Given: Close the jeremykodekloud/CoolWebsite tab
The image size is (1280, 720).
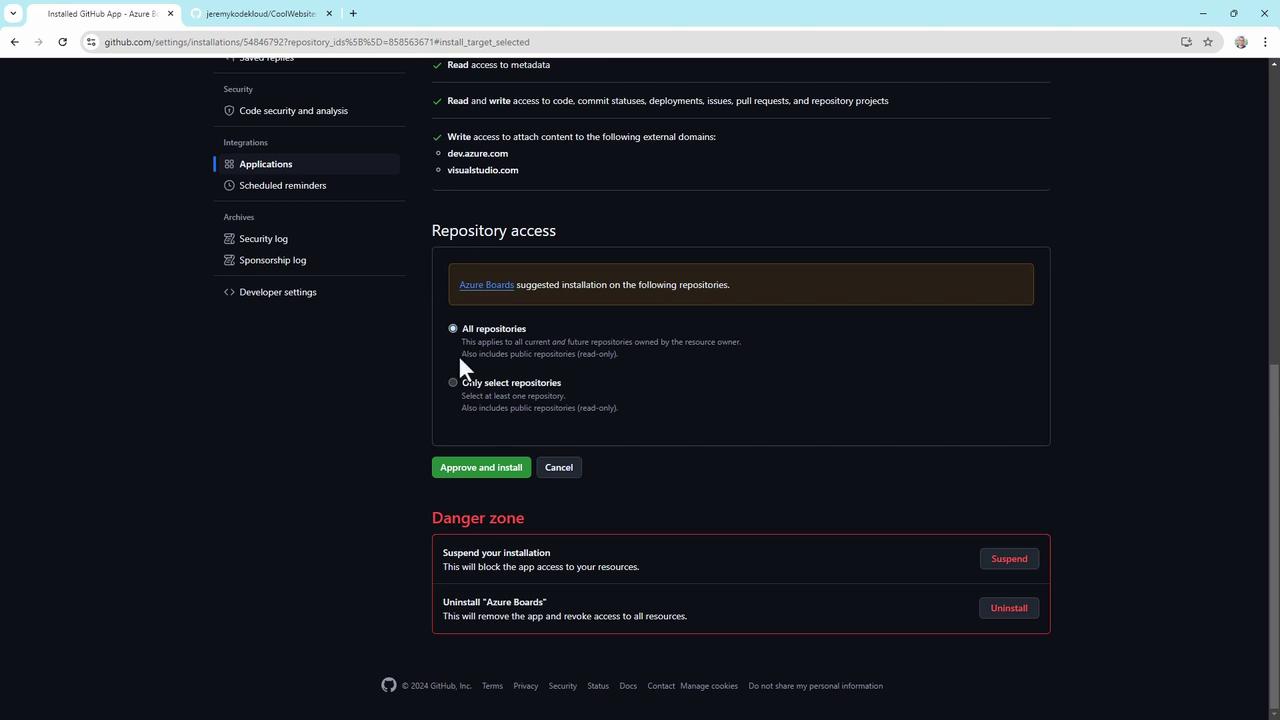Looking at the screenshot, I should pos(329,14).
